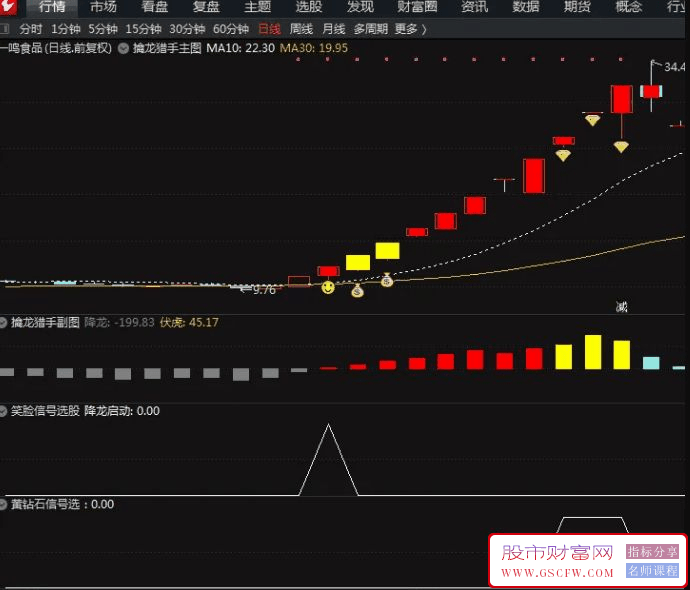Select the 周线 weekly period
690x590 pixels.
click(301, 29)
